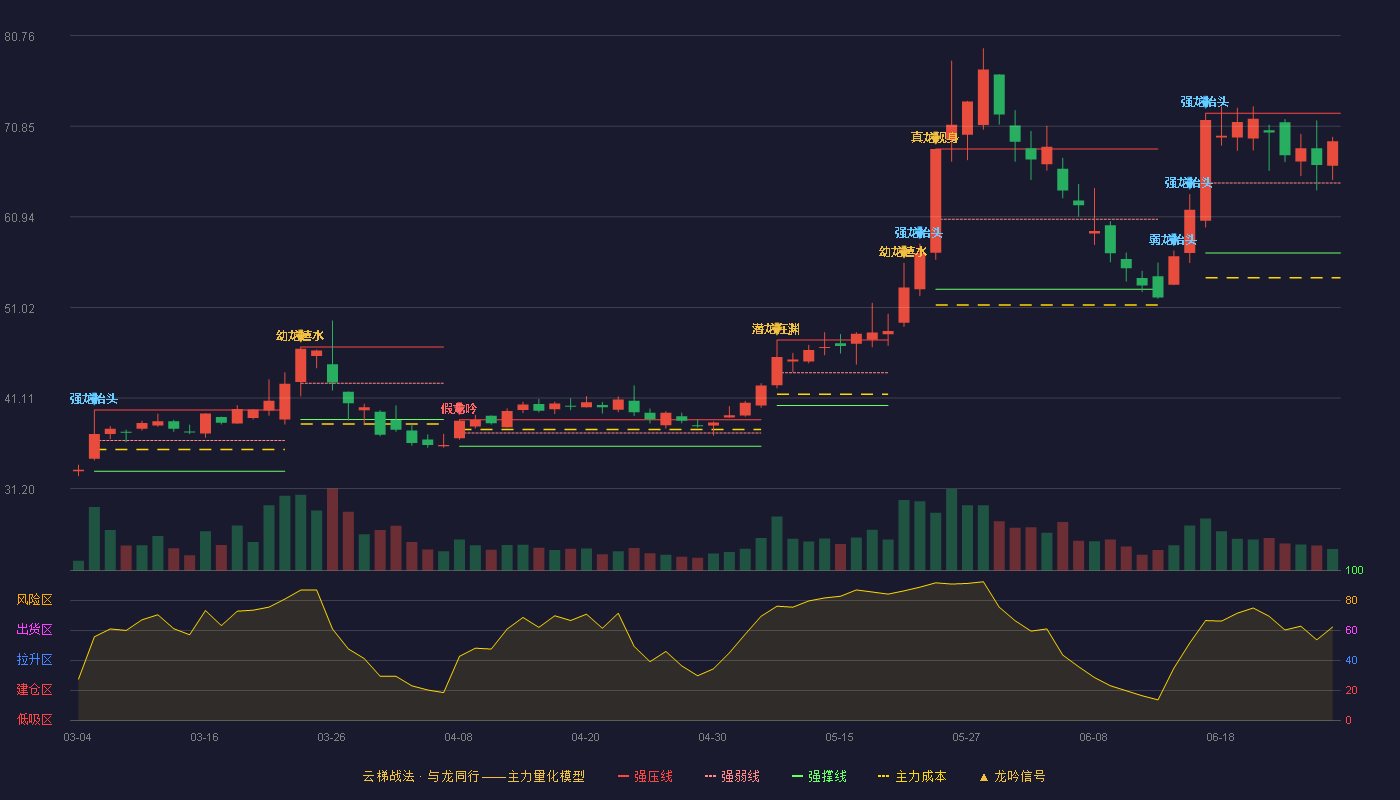Click the 70.85 price axis label
Viewport: 1400px width, 800px height.
point(19,128)
